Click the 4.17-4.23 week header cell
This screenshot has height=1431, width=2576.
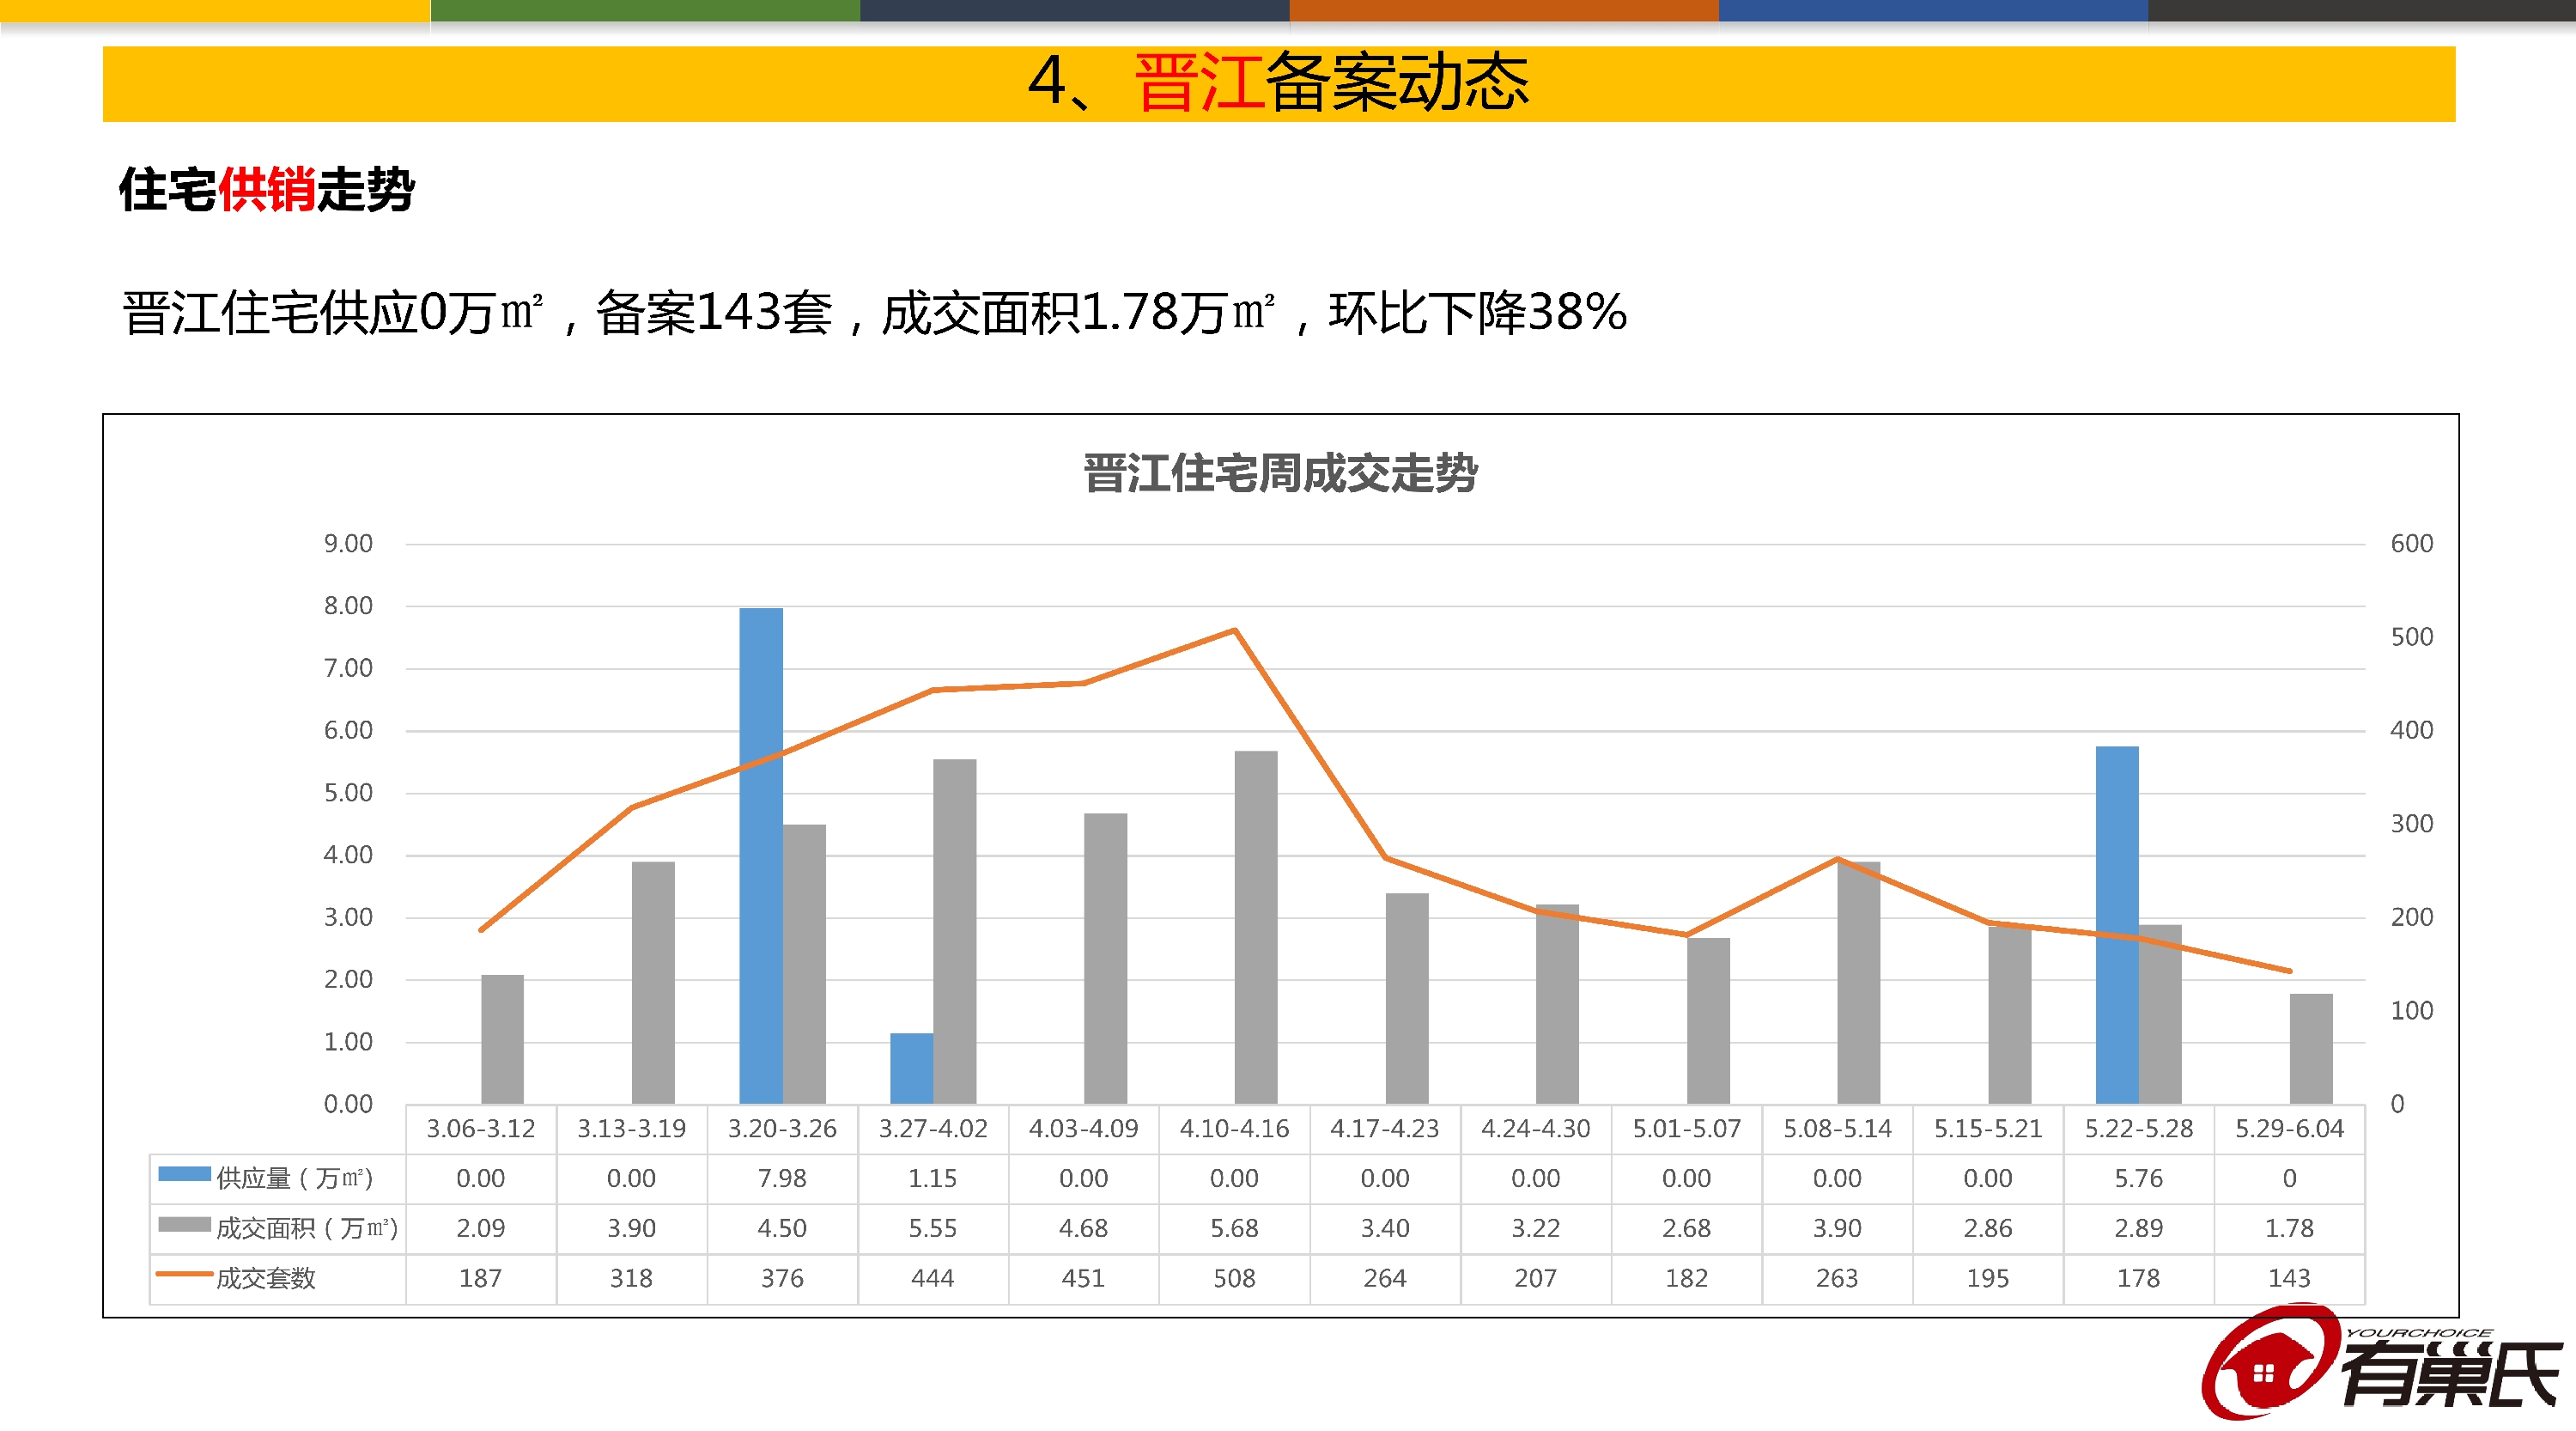(1385, 1129)
